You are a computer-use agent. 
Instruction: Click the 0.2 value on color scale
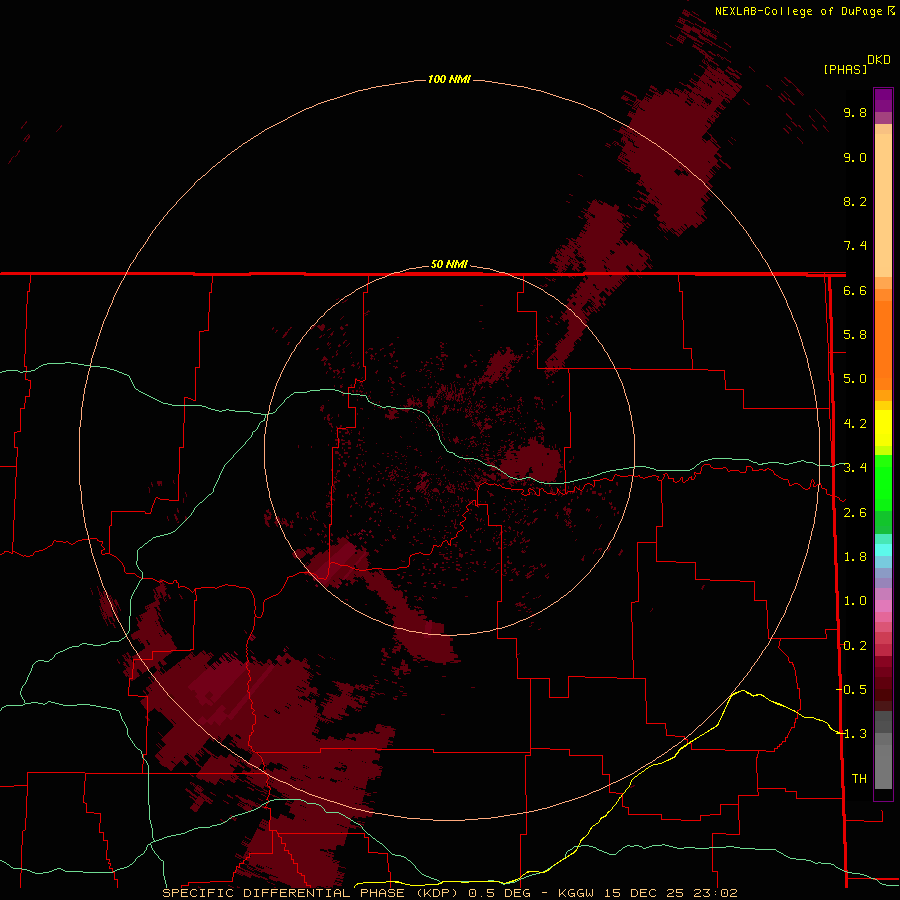[x=855, y=646]
